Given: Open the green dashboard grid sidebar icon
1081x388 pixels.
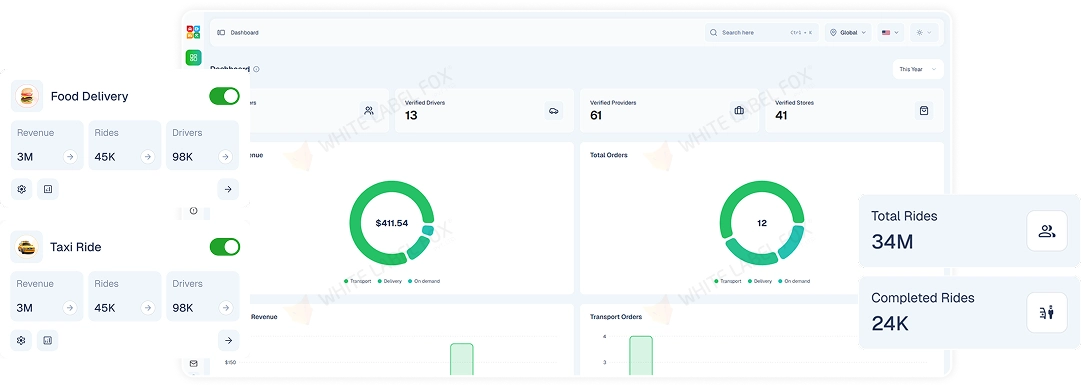Looking at the screenshot, I should [194, 58].
